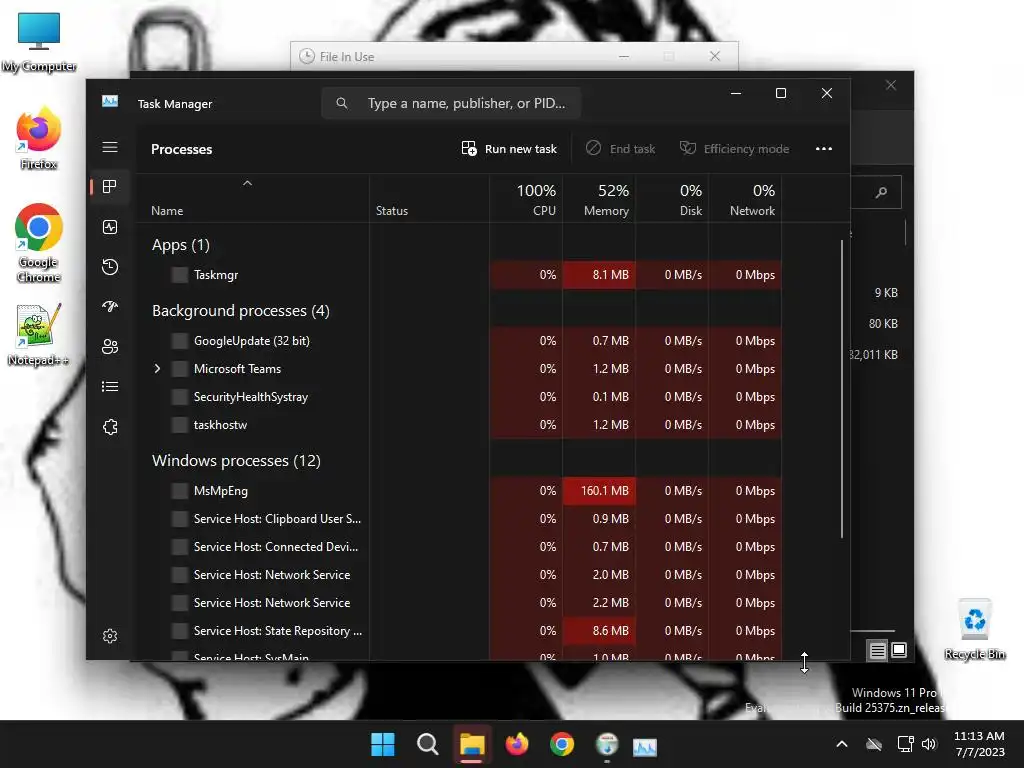Click the taskhostw process icon
The image size is (1024, 768).
point(180,425)
